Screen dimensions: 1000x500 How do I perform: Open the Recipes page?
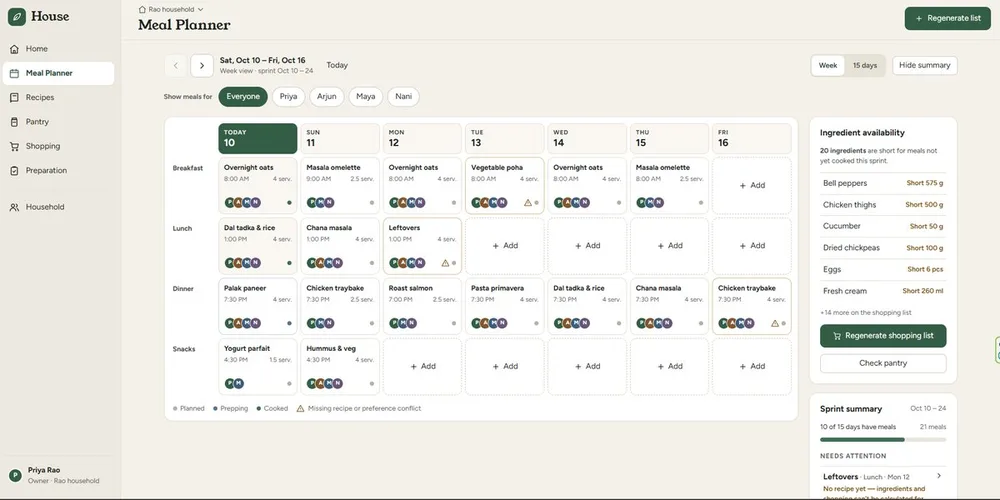[58, 98]
